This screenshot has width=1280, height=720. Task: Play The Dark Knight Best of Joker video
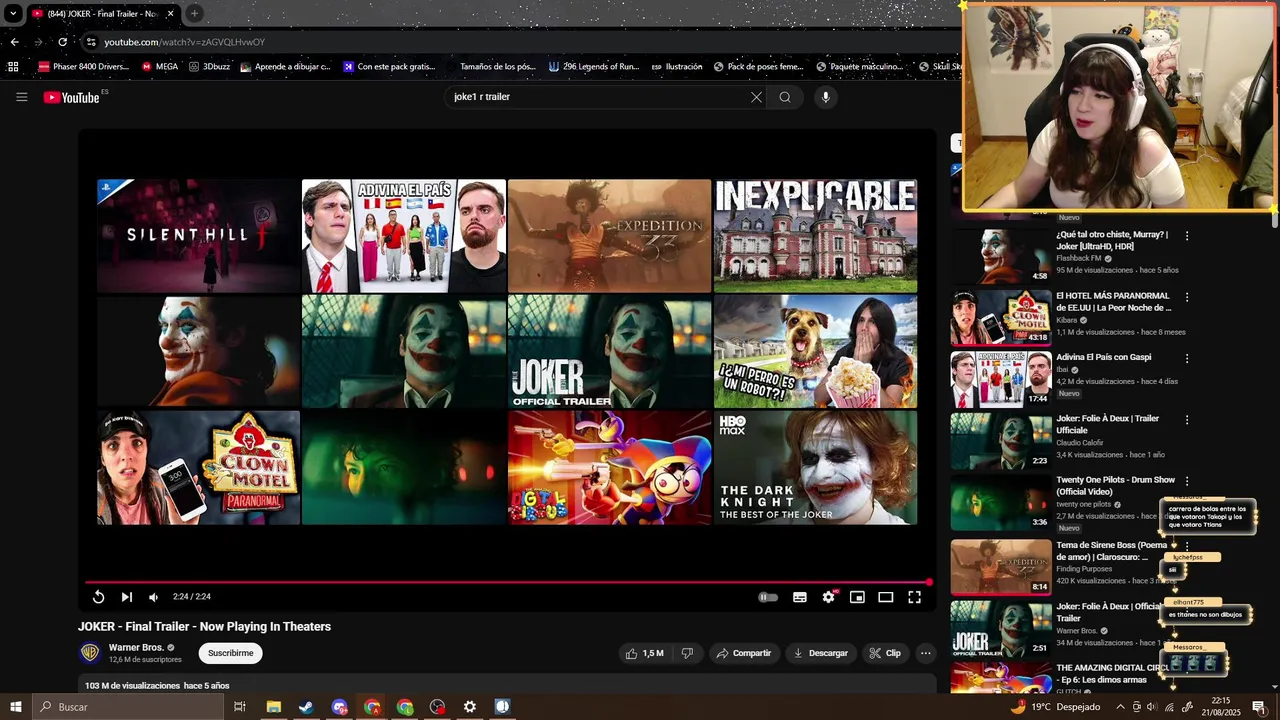tap(816, 468)
